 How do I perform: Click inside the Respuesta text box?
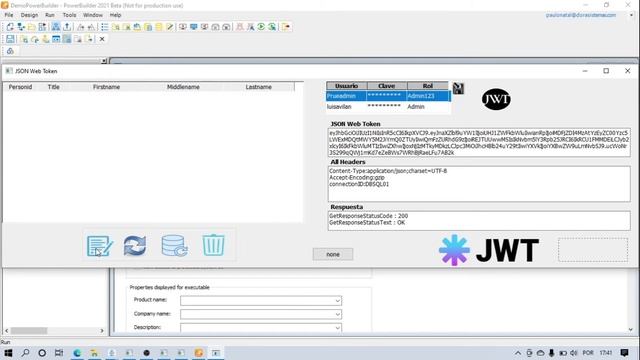pos(479,221)
